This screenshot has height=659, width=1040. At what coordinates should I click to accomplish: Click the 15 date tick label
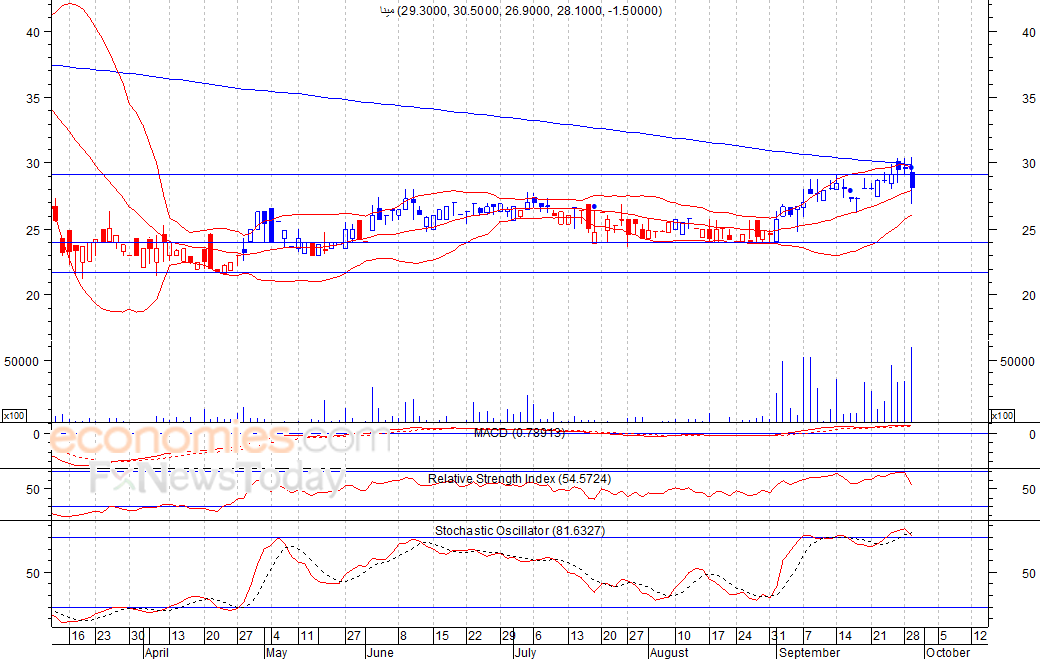click(x=442, y=636)
